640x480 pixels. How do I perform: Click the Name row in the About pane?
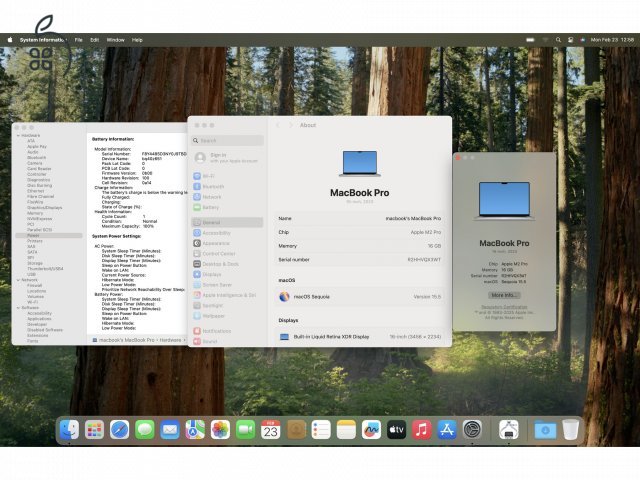point(360,219)
